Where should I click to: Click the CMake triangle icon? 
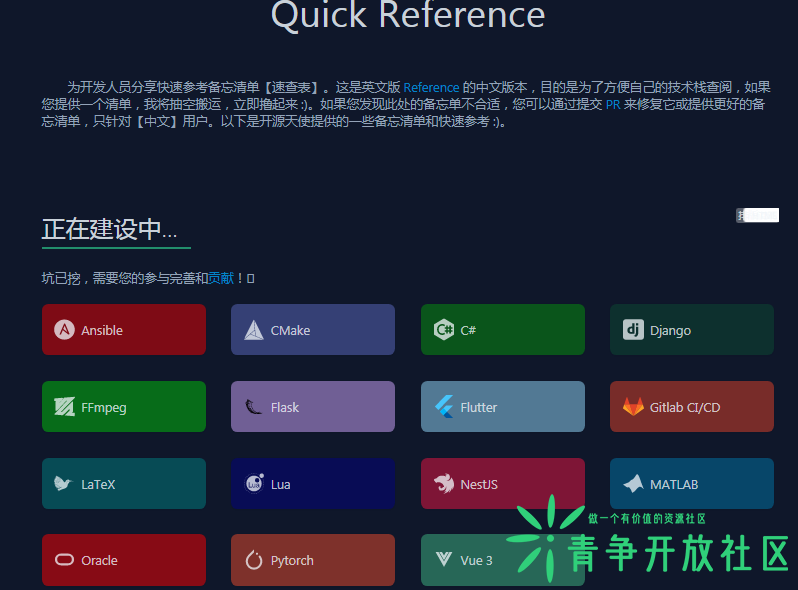coord(253,330)
